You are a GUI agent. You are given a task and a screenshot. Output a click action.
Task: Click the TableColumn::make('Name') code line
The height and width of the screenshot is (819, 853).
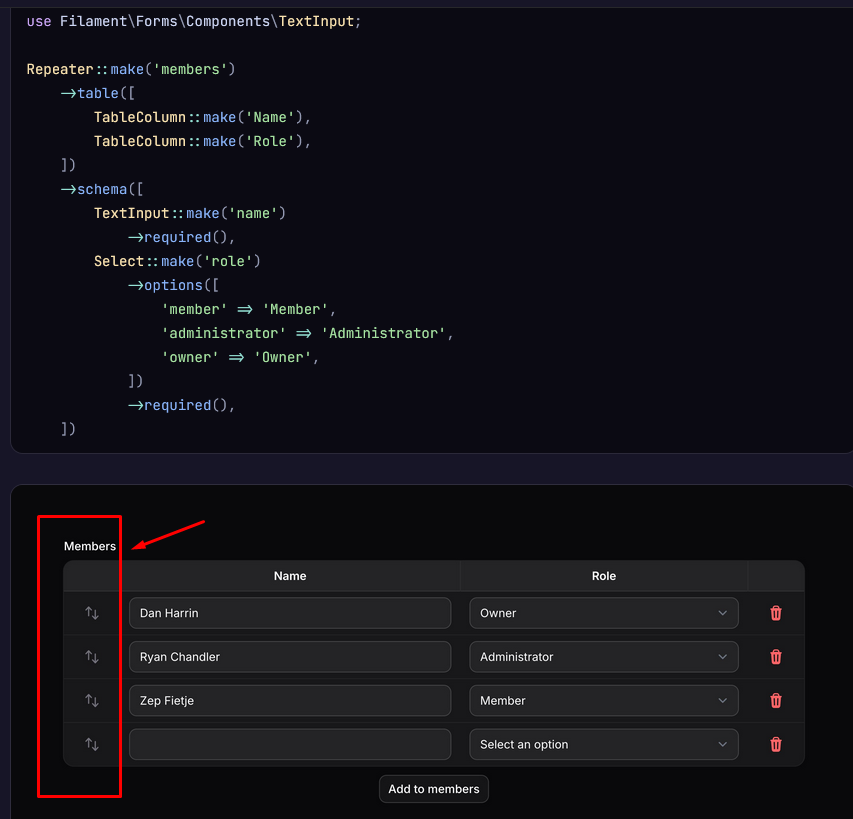pos(202,117)
